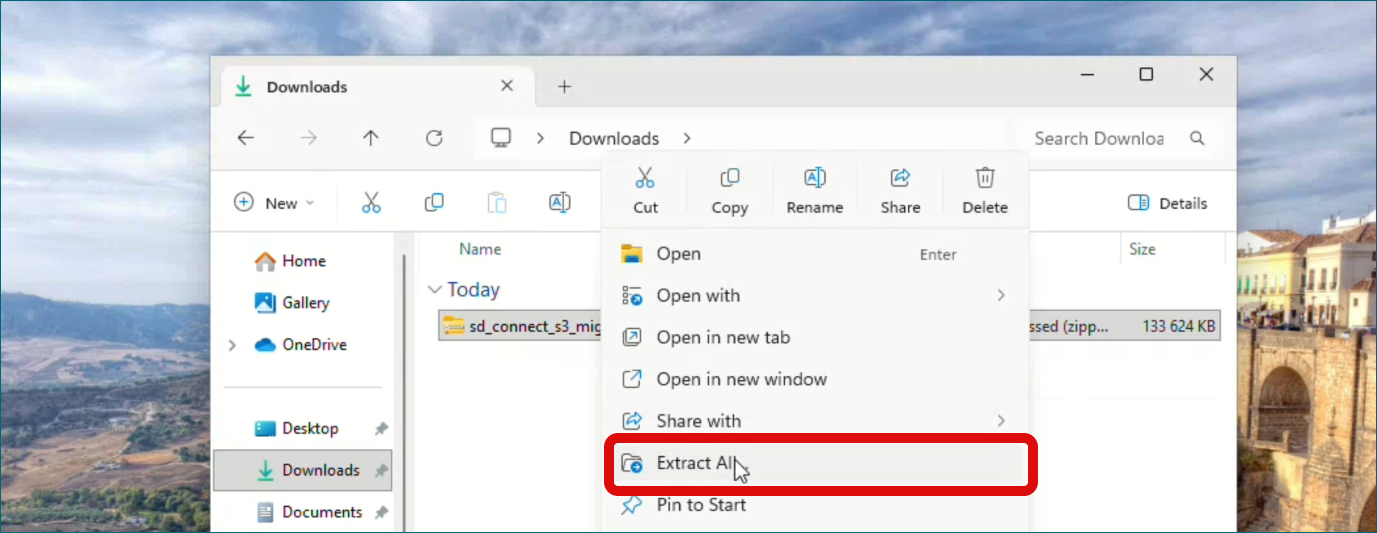Screen dimensions: 1377x533
Task: Click the search magnifier icon
Action: click(1197, 138)
